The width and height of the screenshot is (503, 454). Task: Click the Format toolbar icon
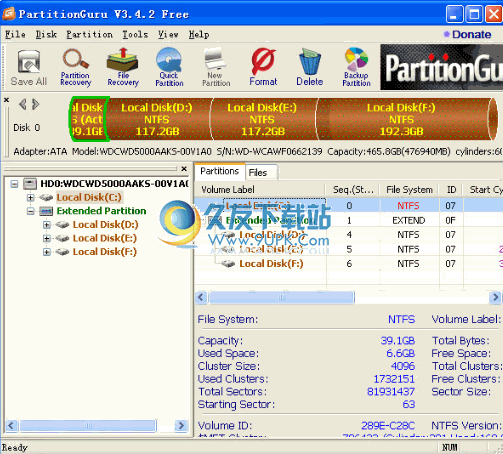tap(263, 68)
